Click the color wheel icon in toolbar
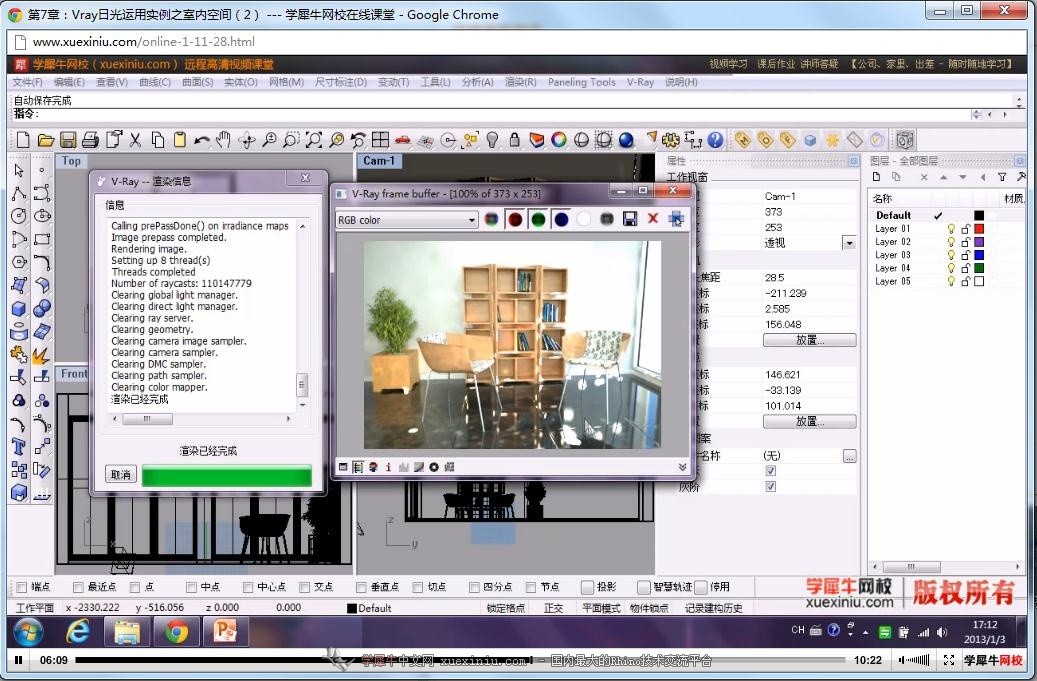Screen dimensions: 1037x681 pos(559,140)
